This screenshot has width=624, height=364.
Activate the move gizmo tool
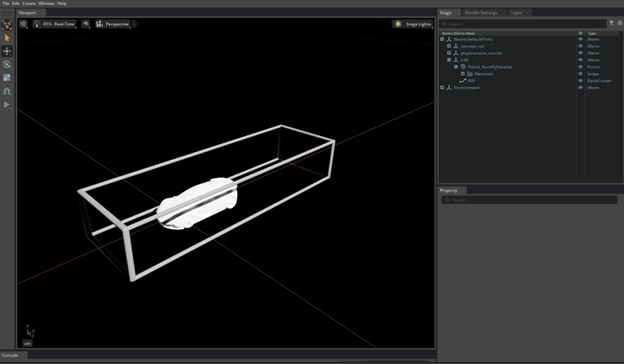pos(7,51)
